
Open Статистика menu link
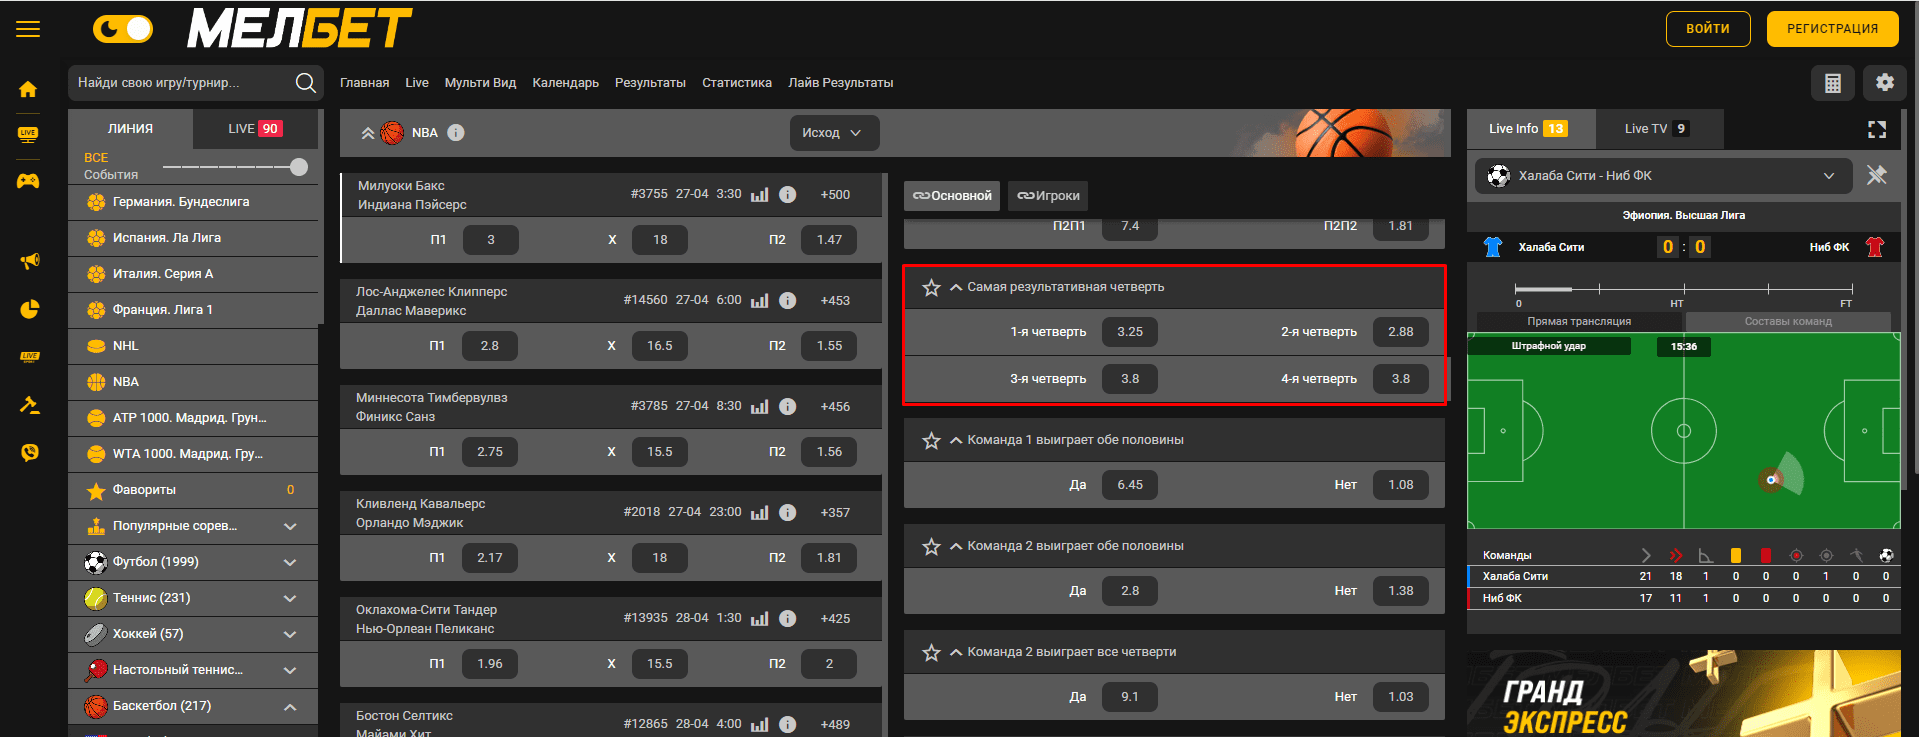737,83
